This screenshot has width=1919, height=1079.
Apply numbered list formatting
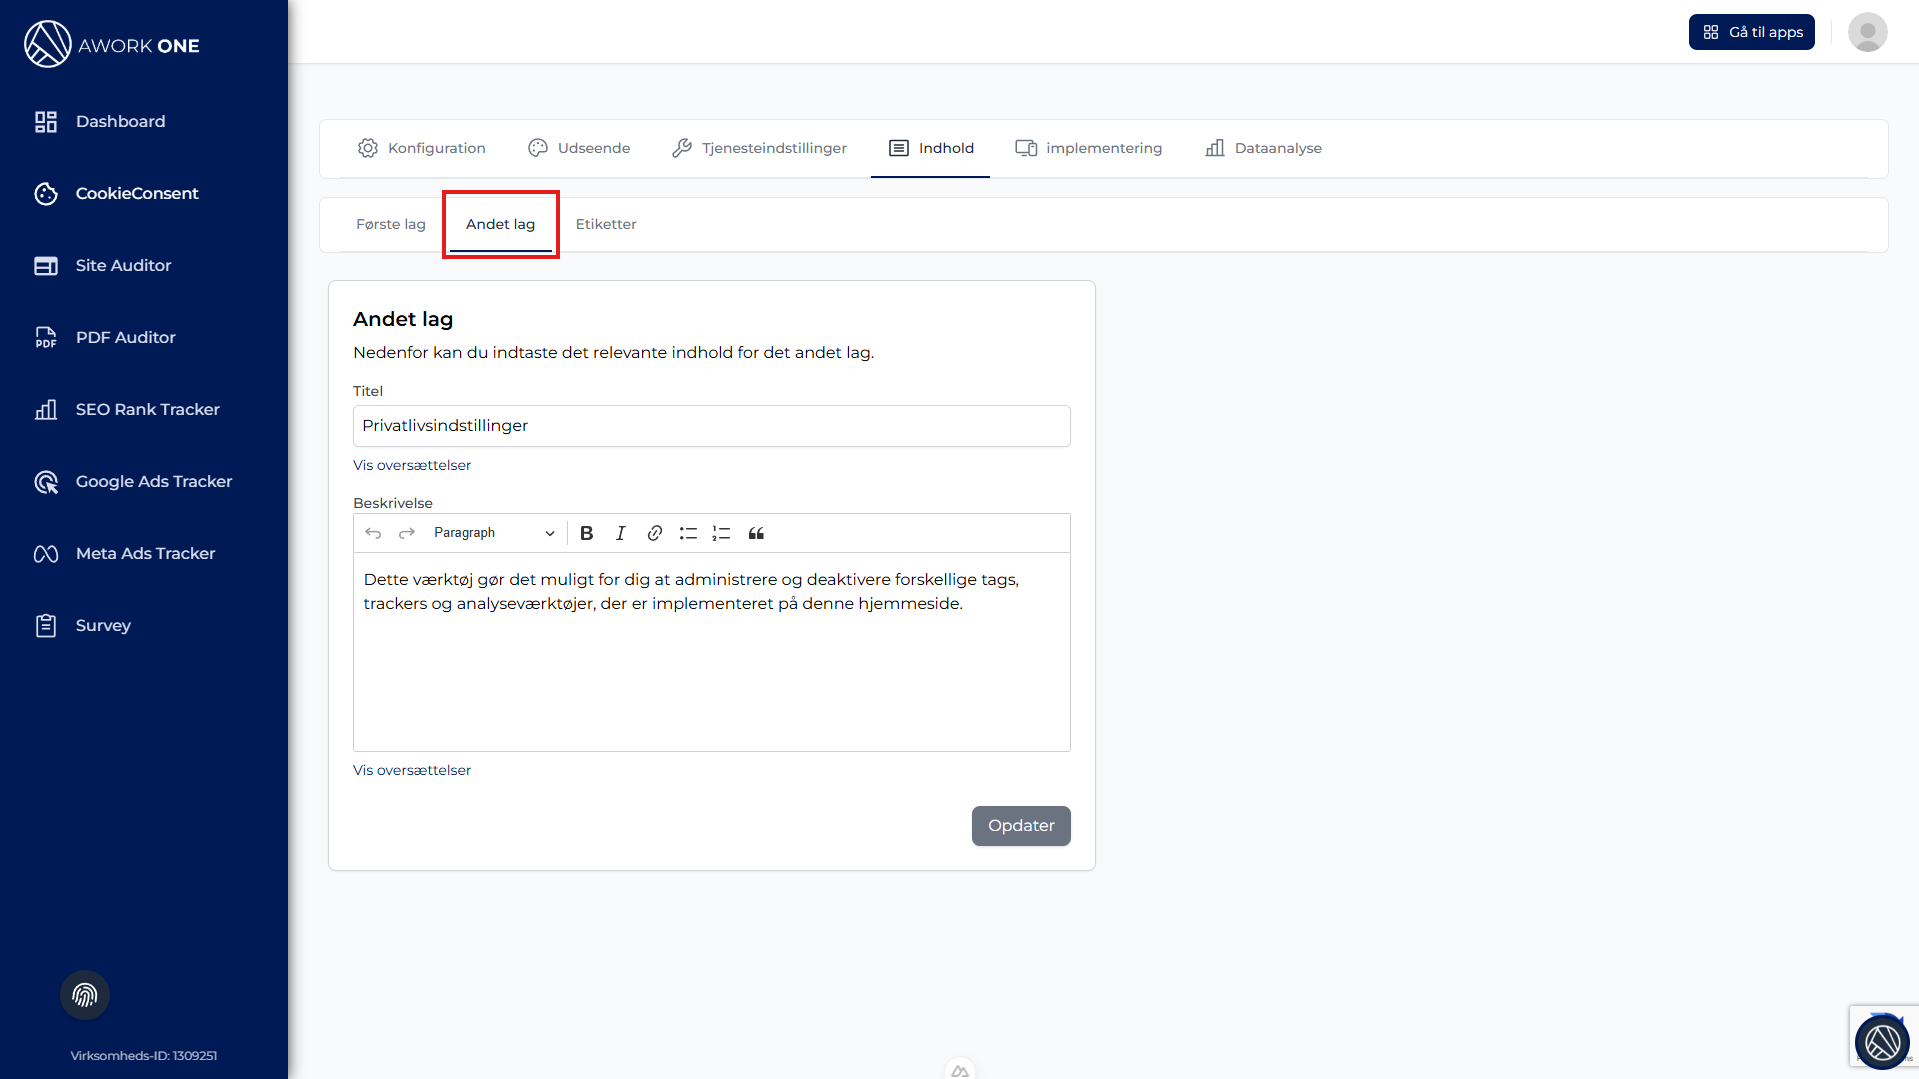pos(721,533)
